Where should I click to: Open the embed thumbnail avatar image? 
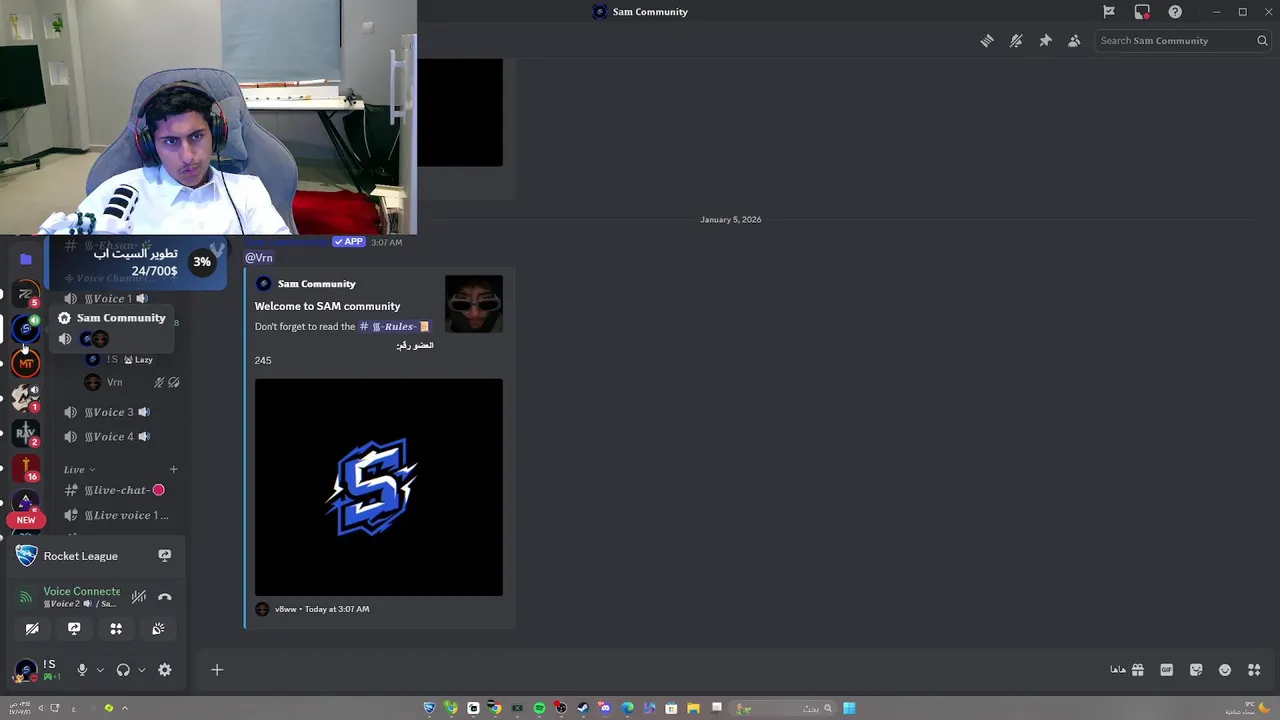point(474,304)
